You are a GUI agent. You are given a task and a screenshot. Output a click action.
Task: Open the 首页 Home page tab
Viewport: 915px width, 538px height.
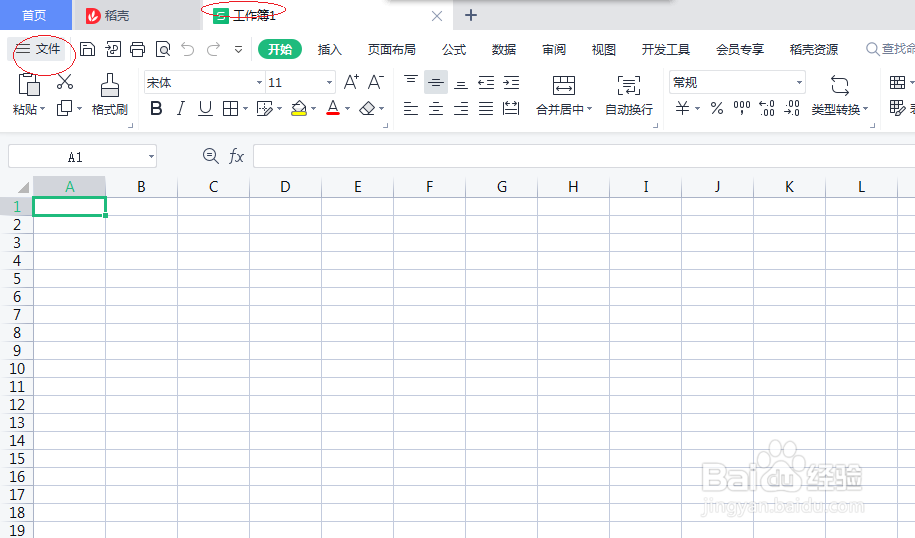[x=35, y=15]
